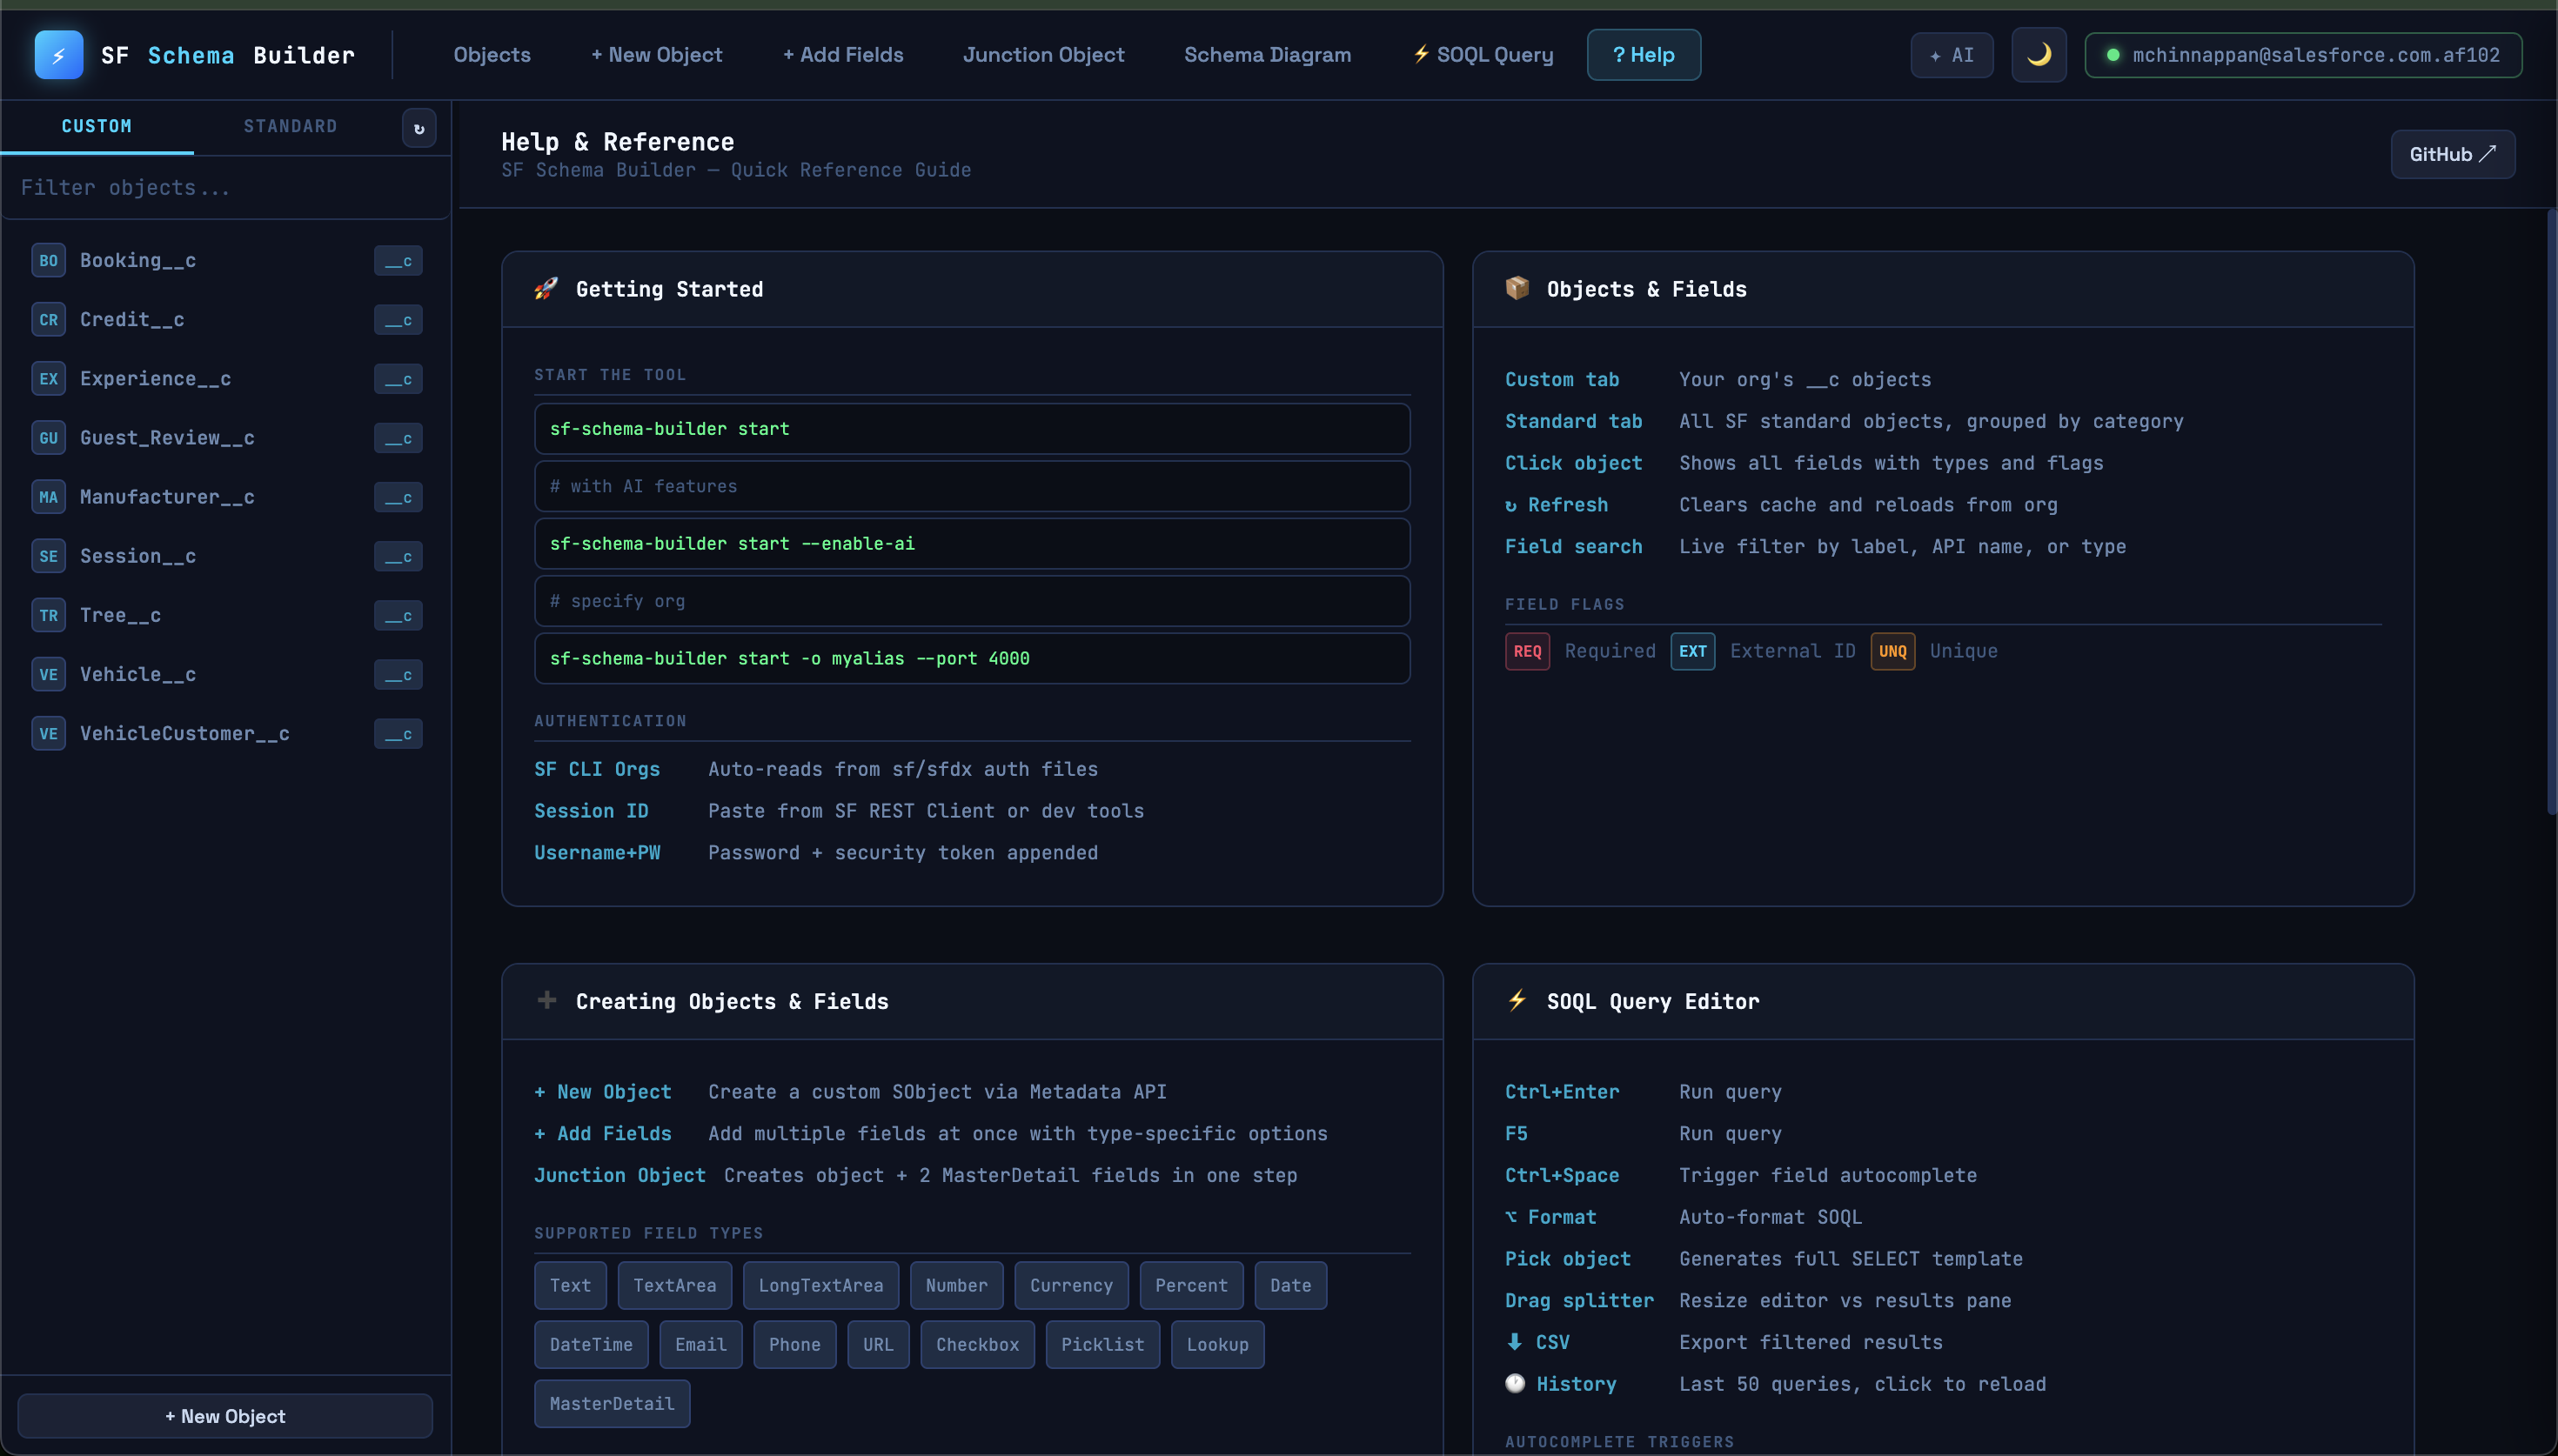
Task: Click the AI button in header
Action: coord(1951,55)
